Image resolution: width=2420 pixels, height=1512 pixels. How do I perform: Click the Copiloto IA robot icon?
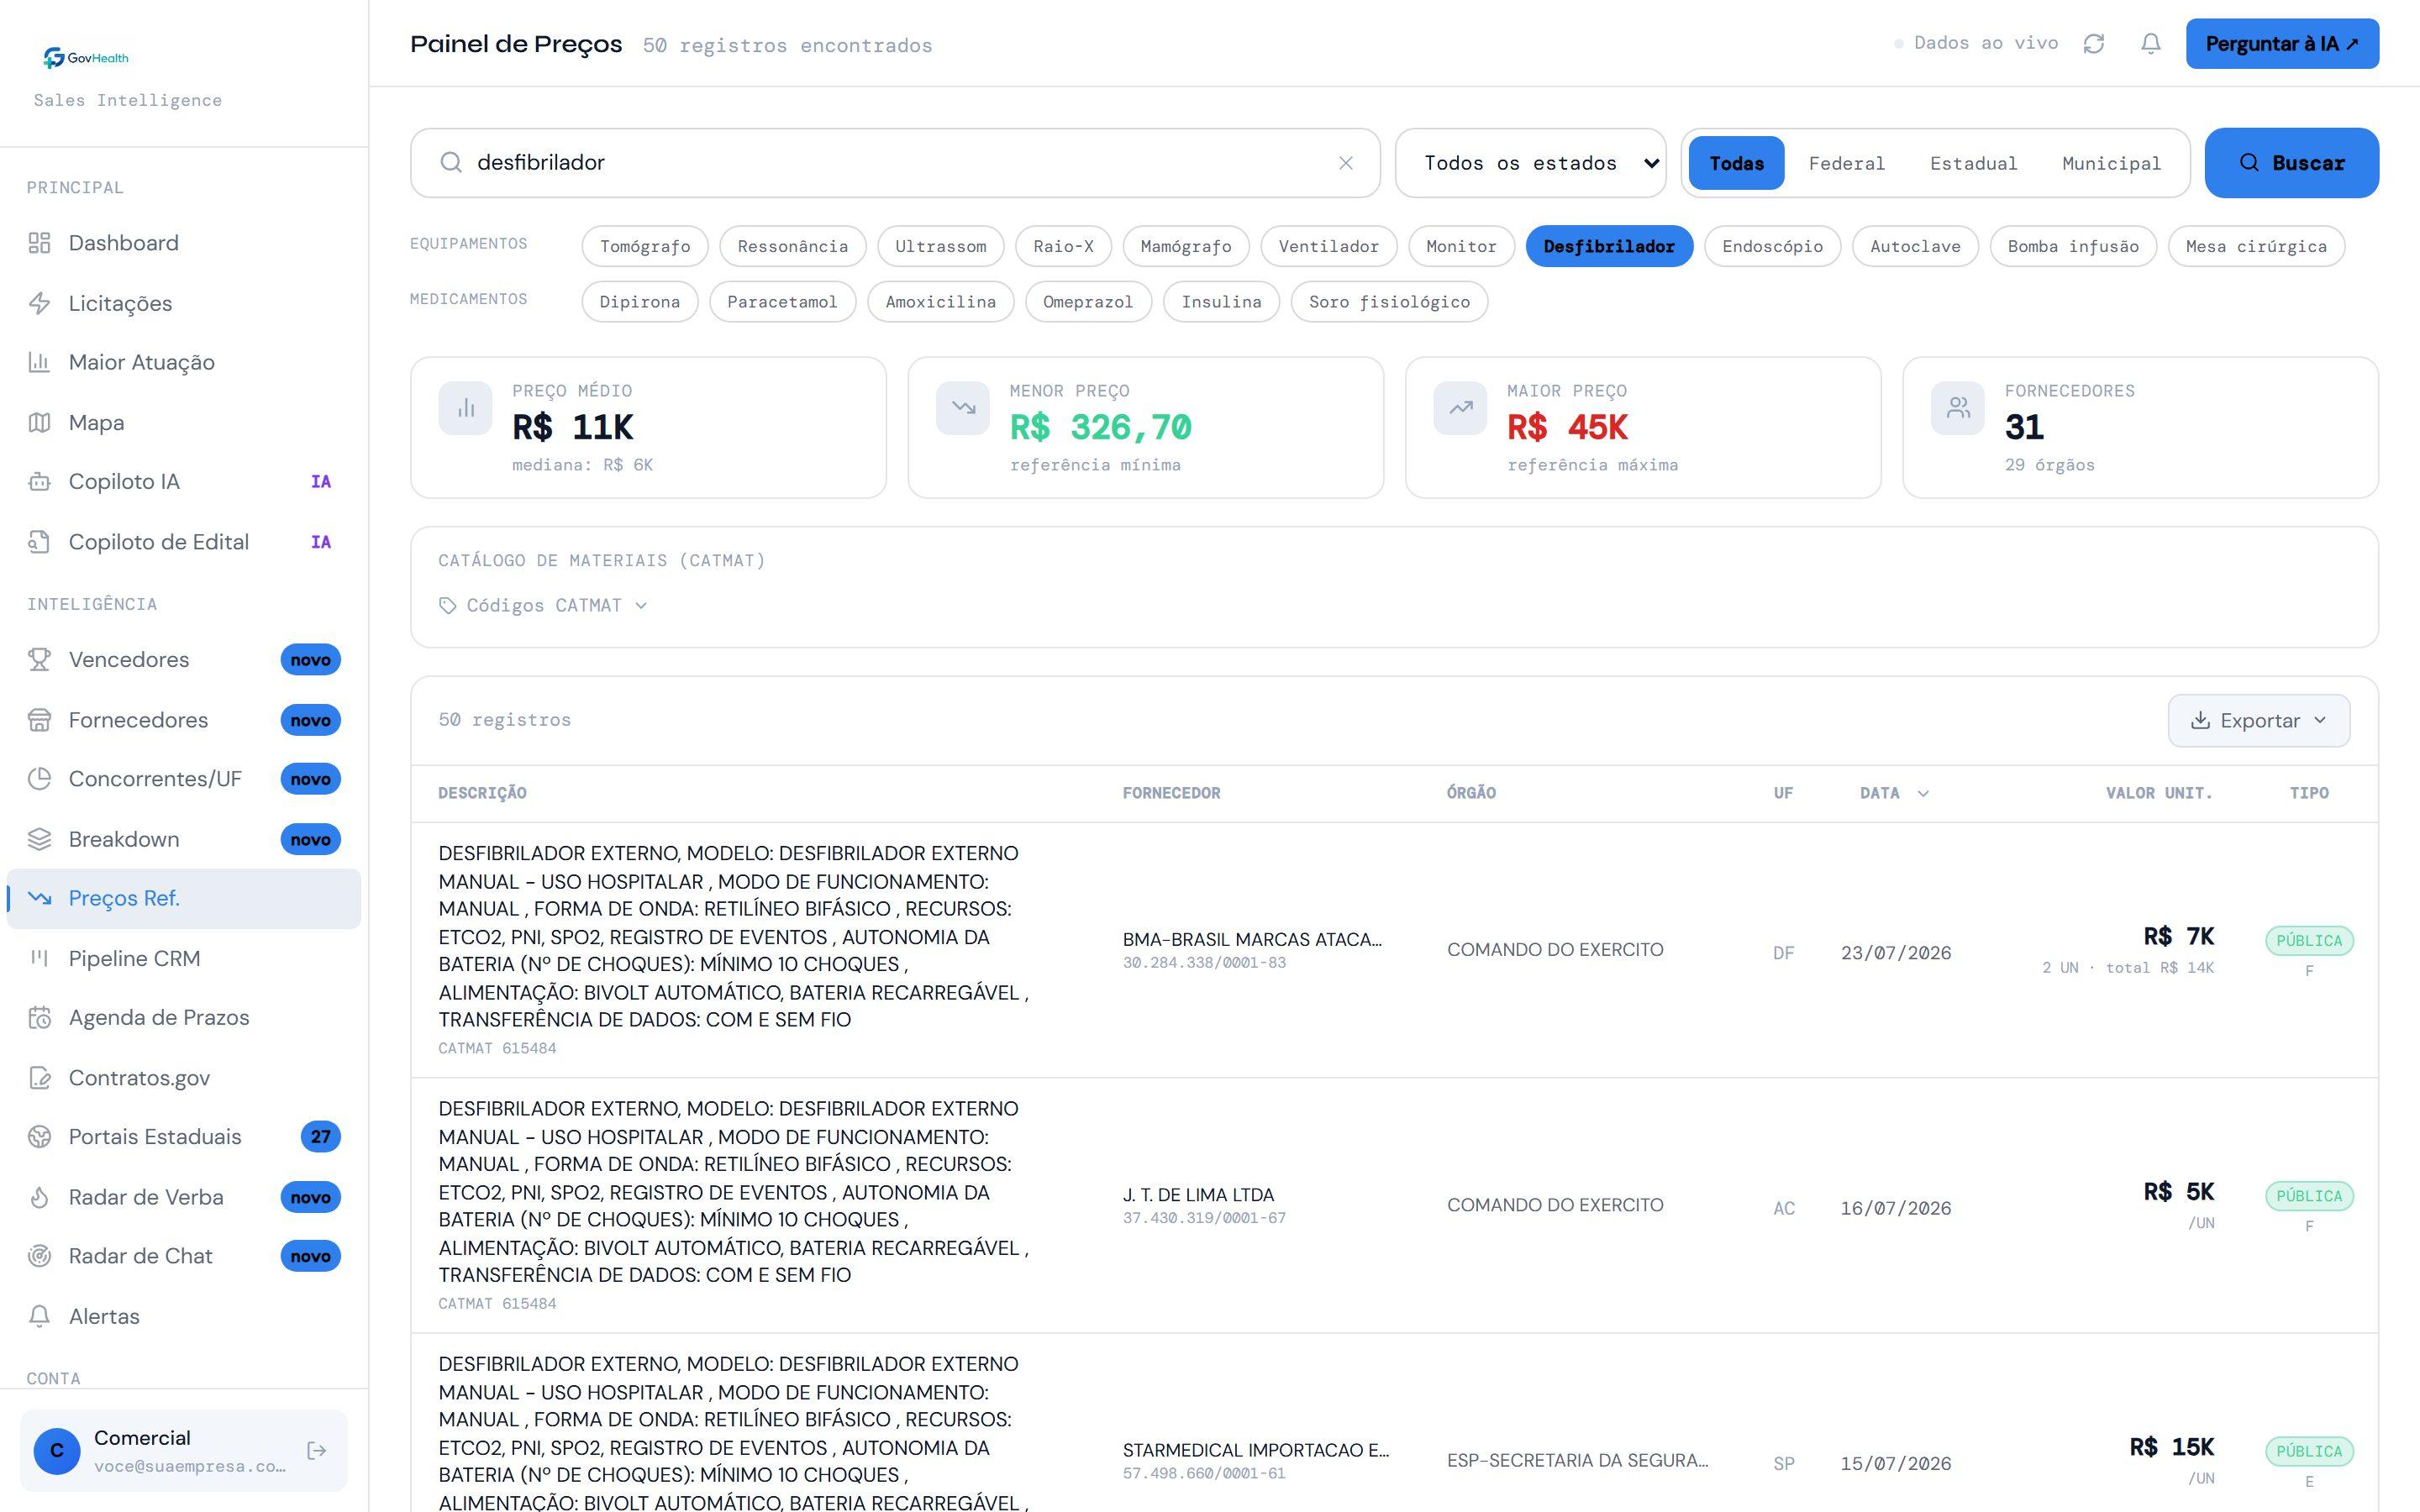tap(39, 482)
